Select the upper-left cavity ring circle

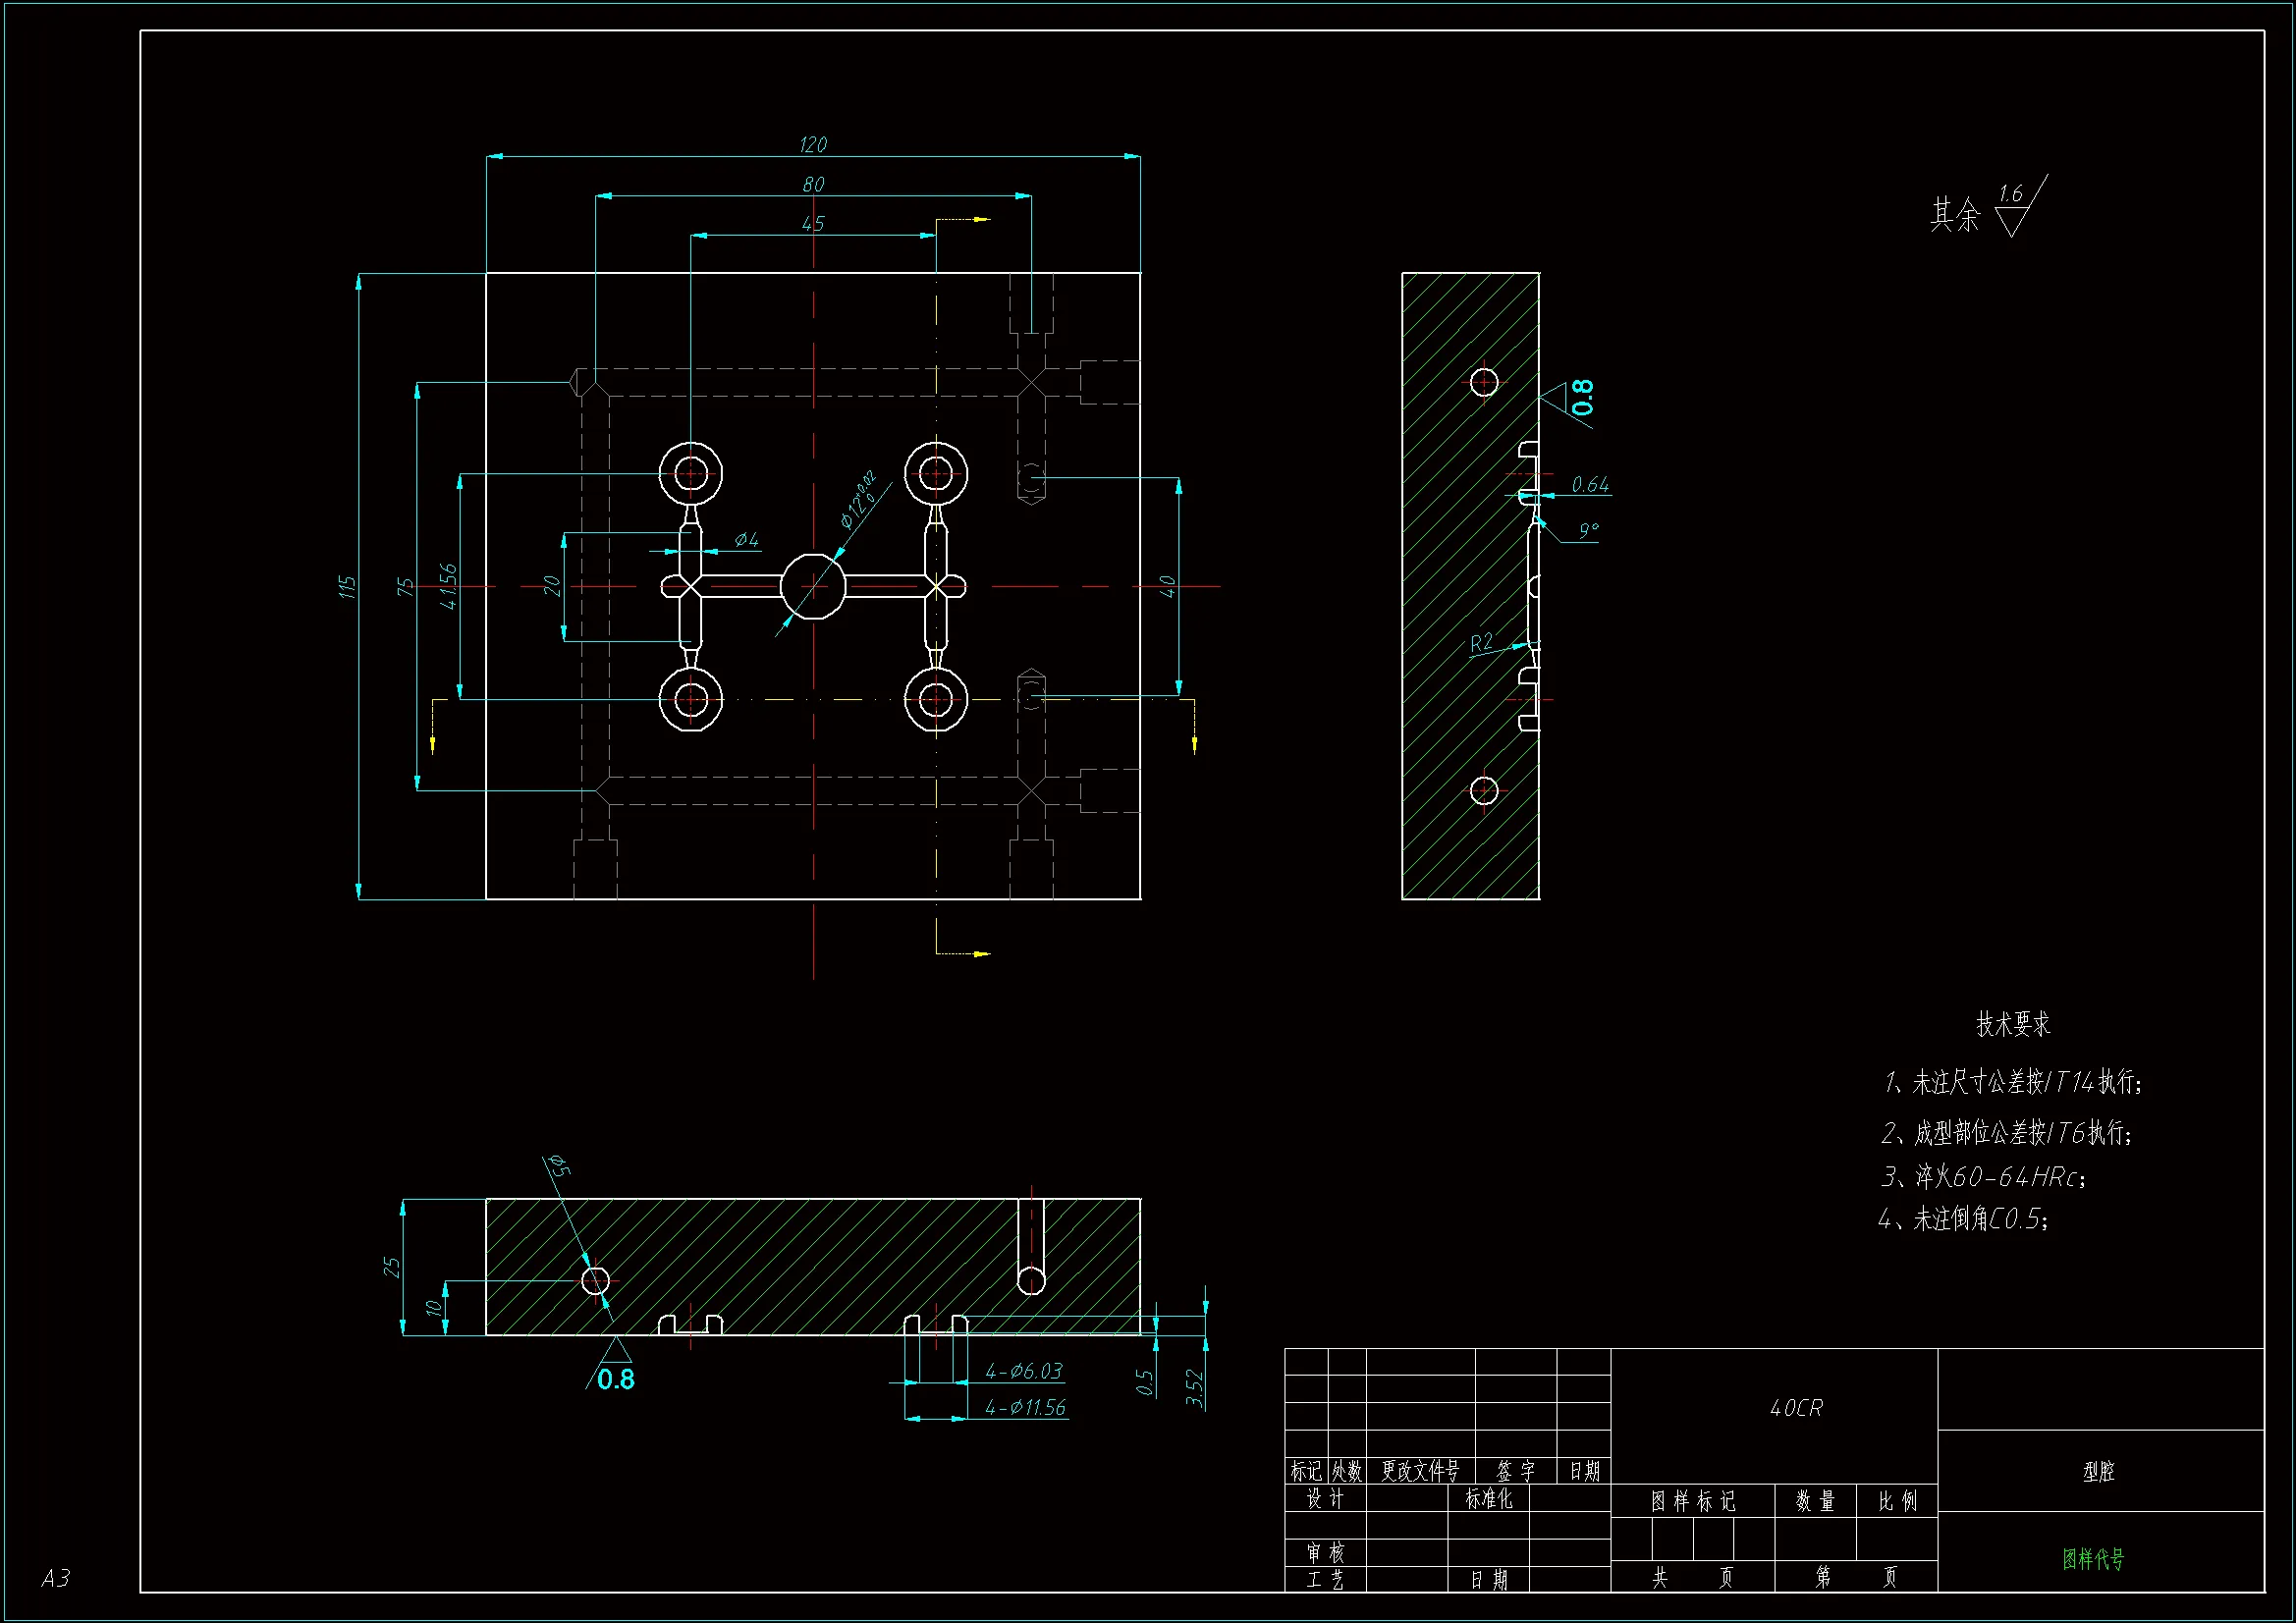tap(690, 474)
